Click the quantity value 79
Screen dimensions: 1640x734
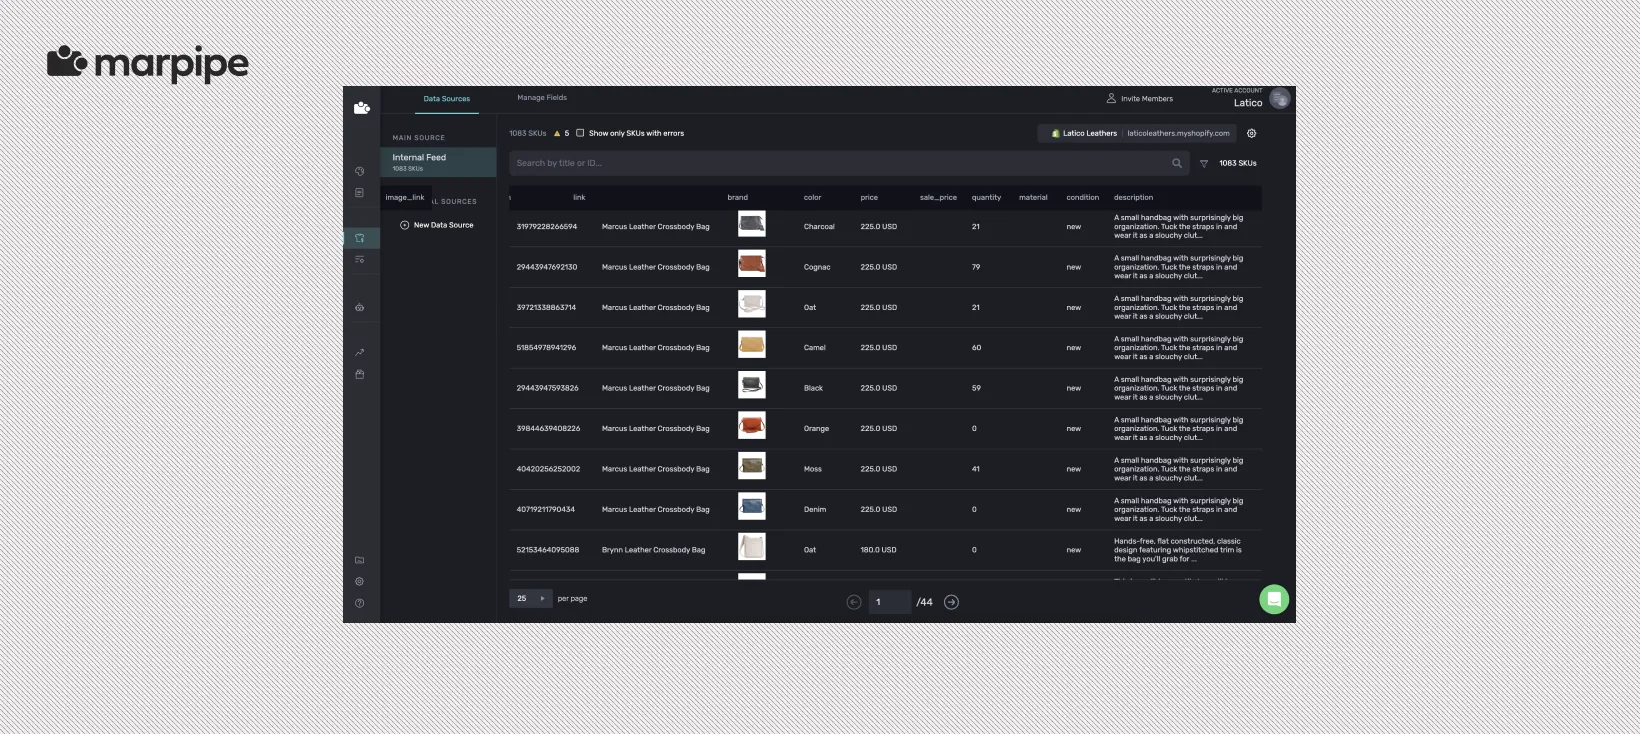(976, 267)
